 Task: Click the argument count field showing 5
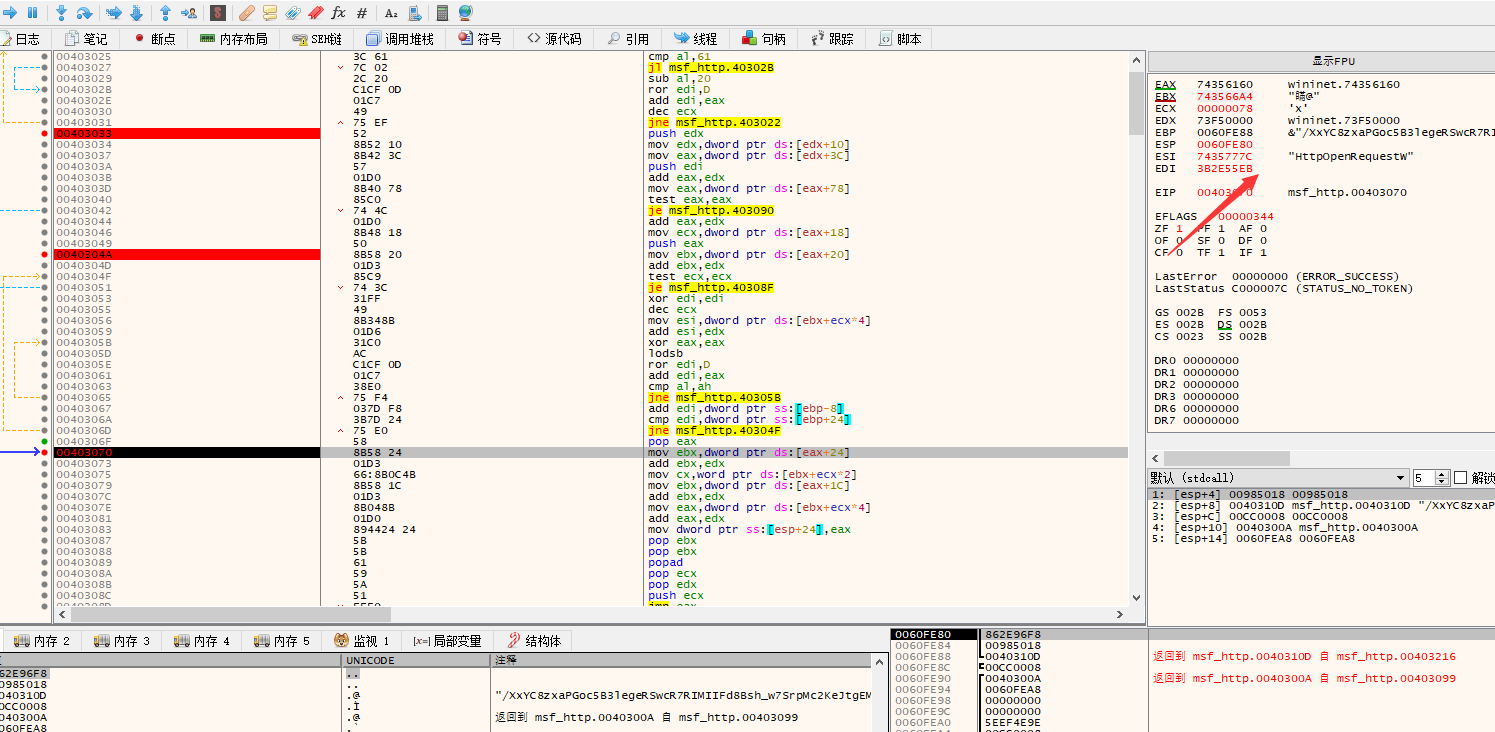pyautogui.click(x=1425, y=478)
